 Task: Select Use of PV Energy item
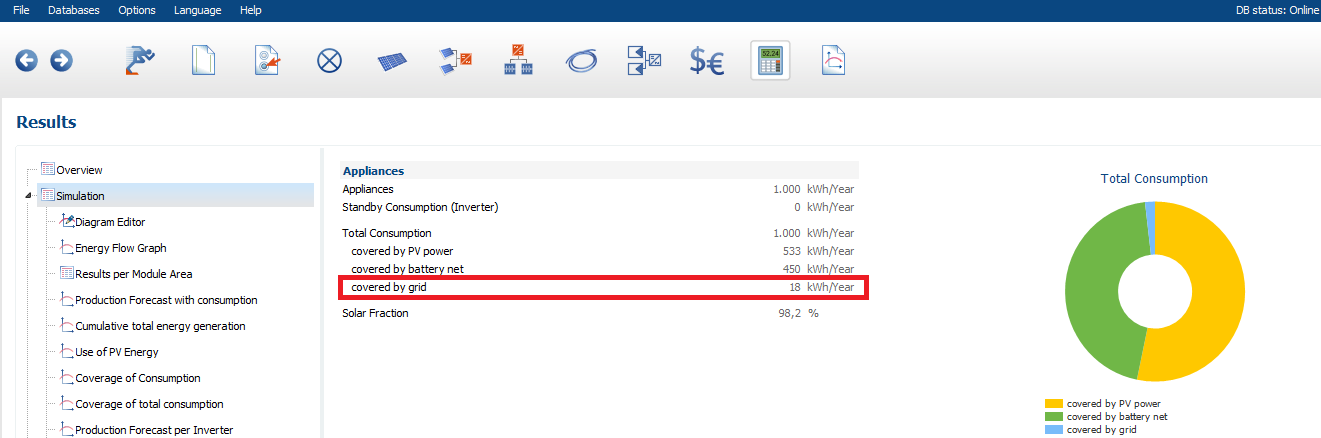[116, 352]
